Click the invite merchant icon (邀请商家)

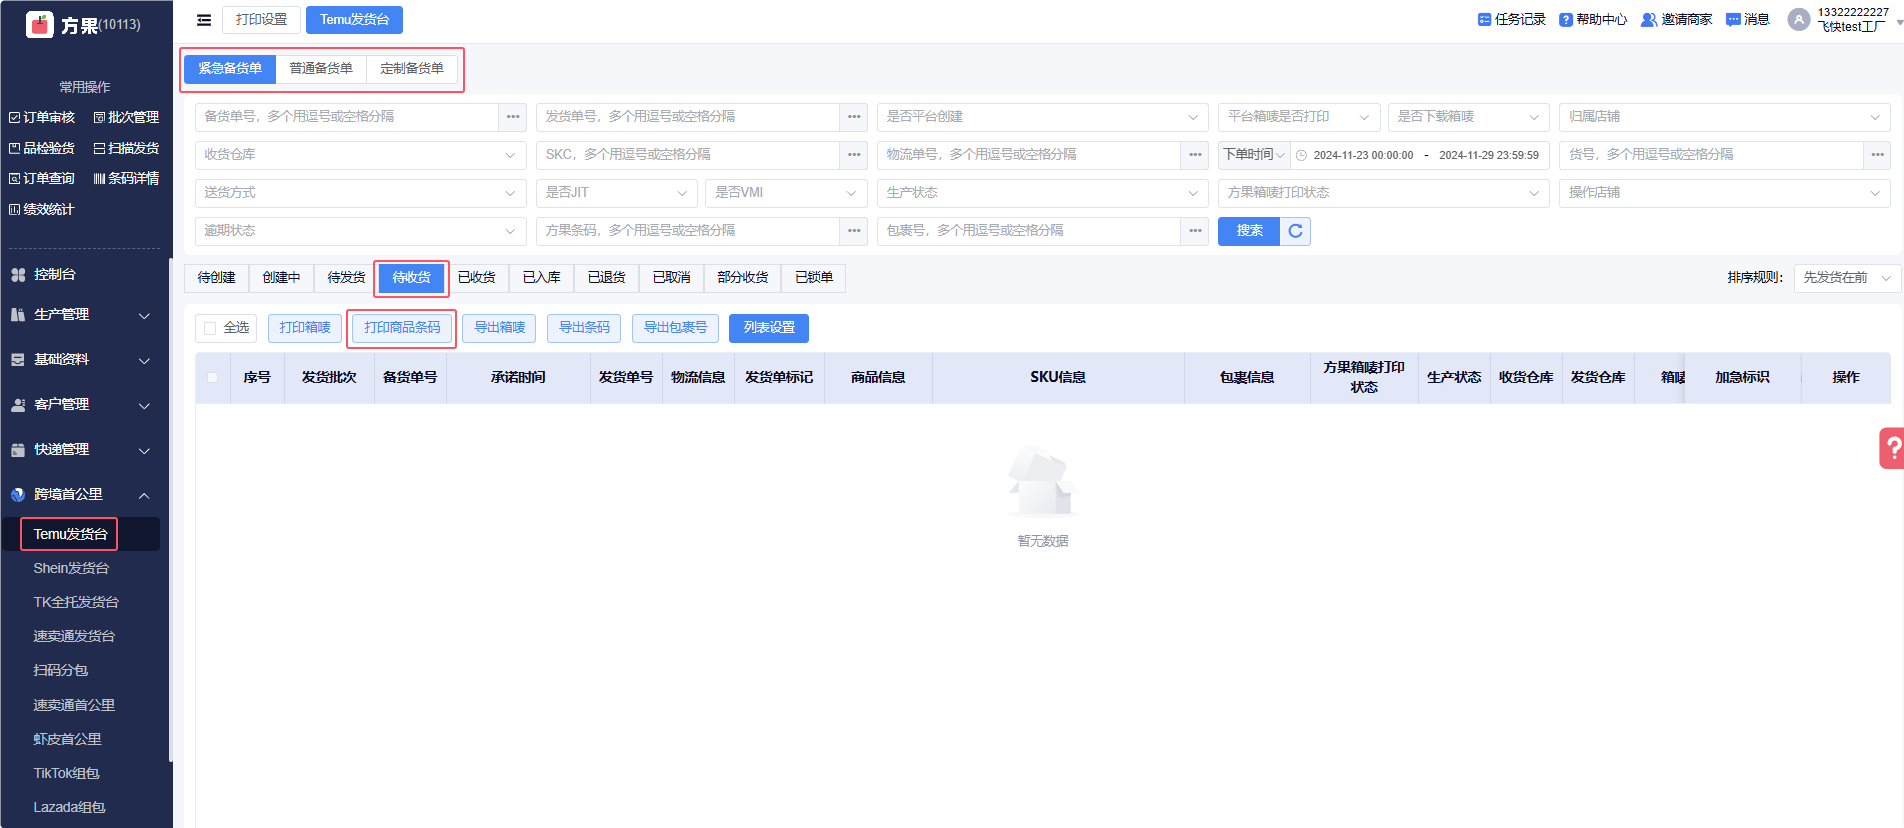click(1648, 20)
